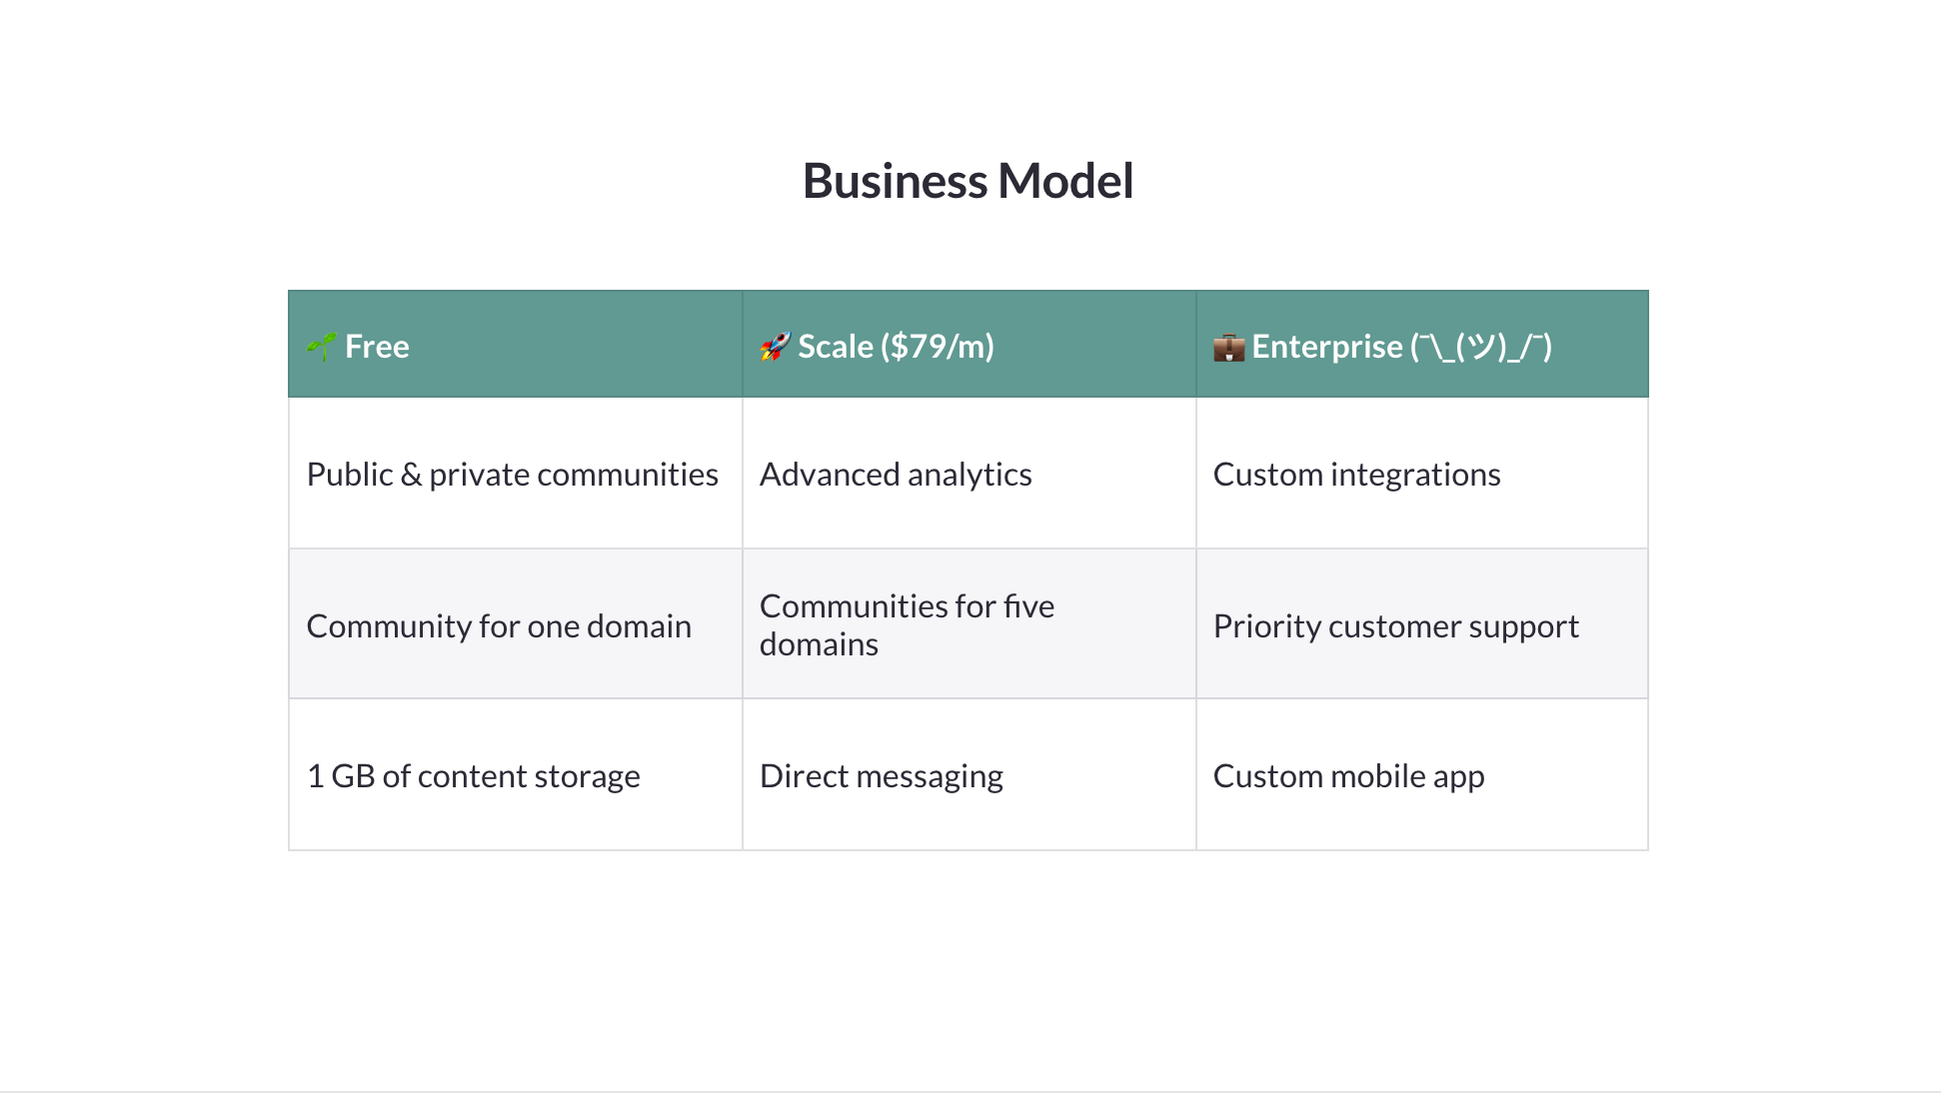Select the Direct messaging cell
This screenshot has height=1093, width=1941.
pyautogui.click(x=969, y=775)
